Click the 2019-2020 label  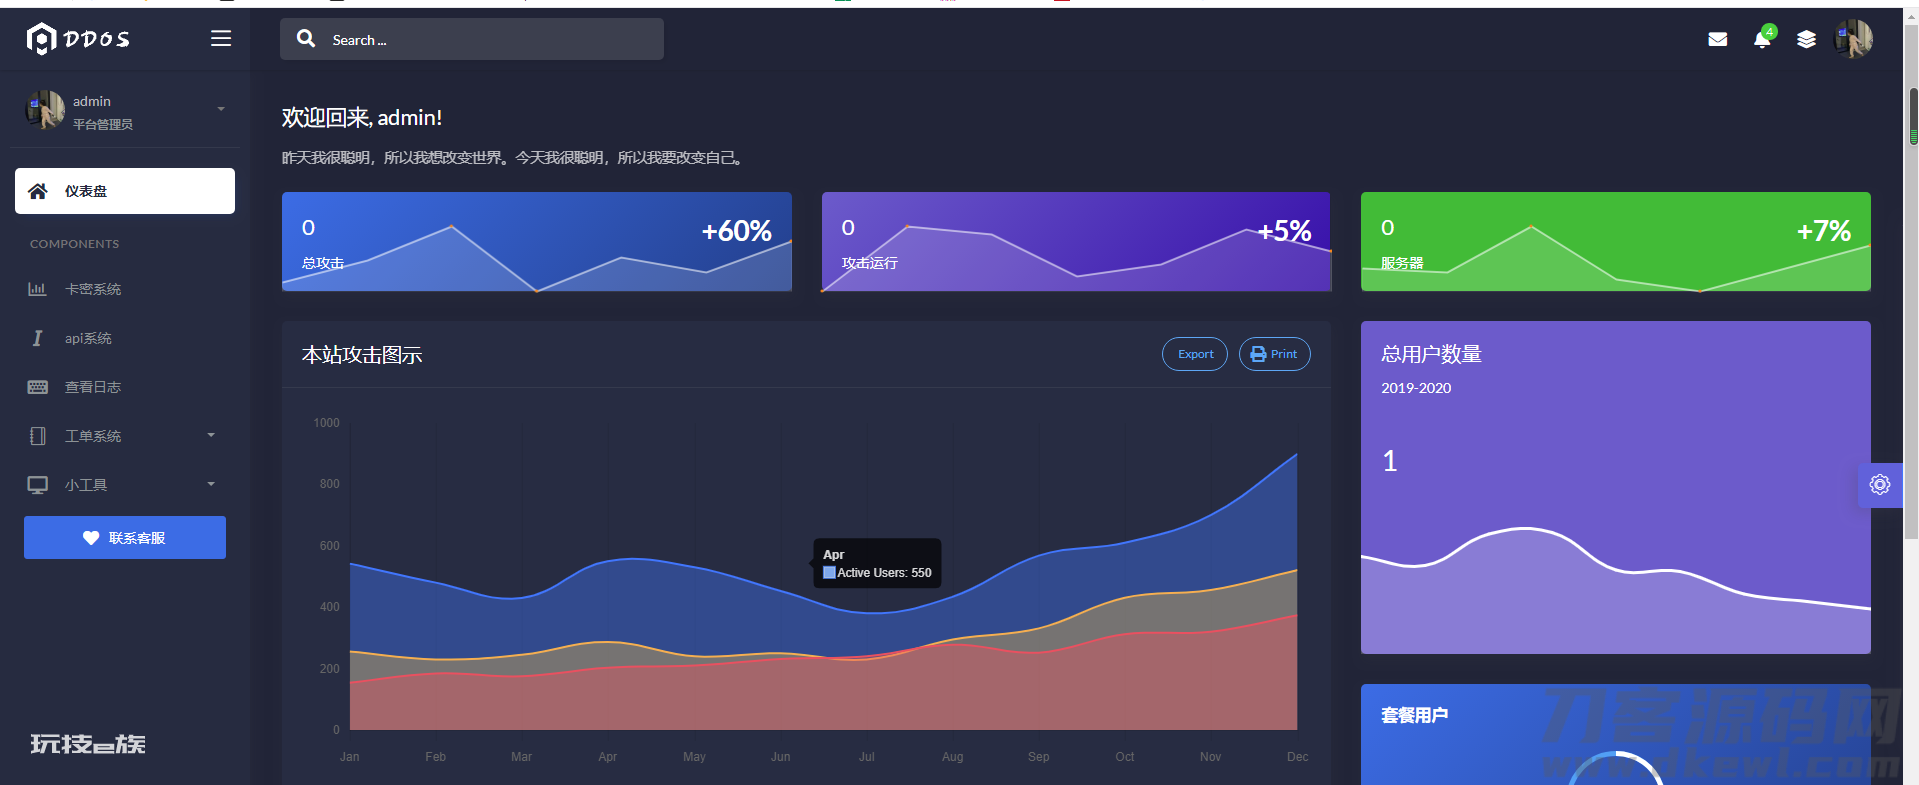point(1416,388)
